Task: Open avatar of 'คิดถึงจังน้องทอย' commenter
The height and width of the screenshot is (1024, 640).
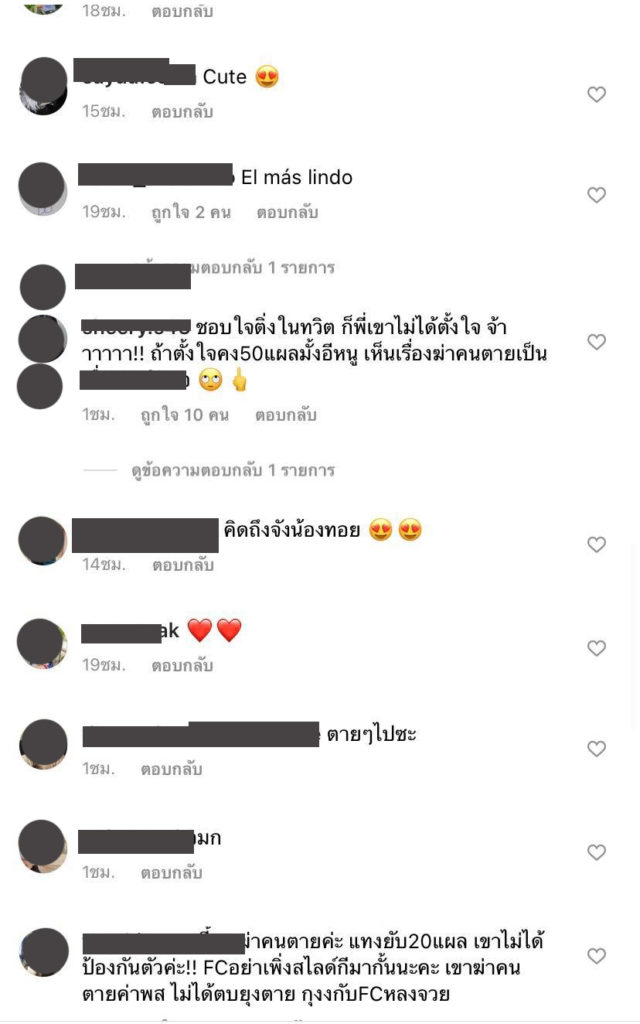Action: (x=42, y=540)
